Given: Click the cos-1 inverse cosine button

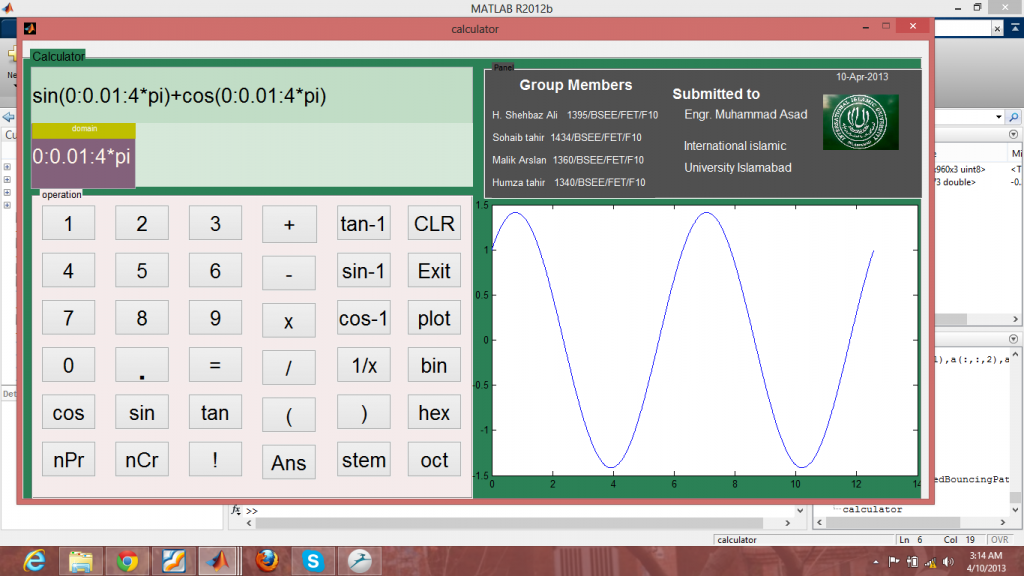Looking at the screenshot, I should tap(364, 318).
